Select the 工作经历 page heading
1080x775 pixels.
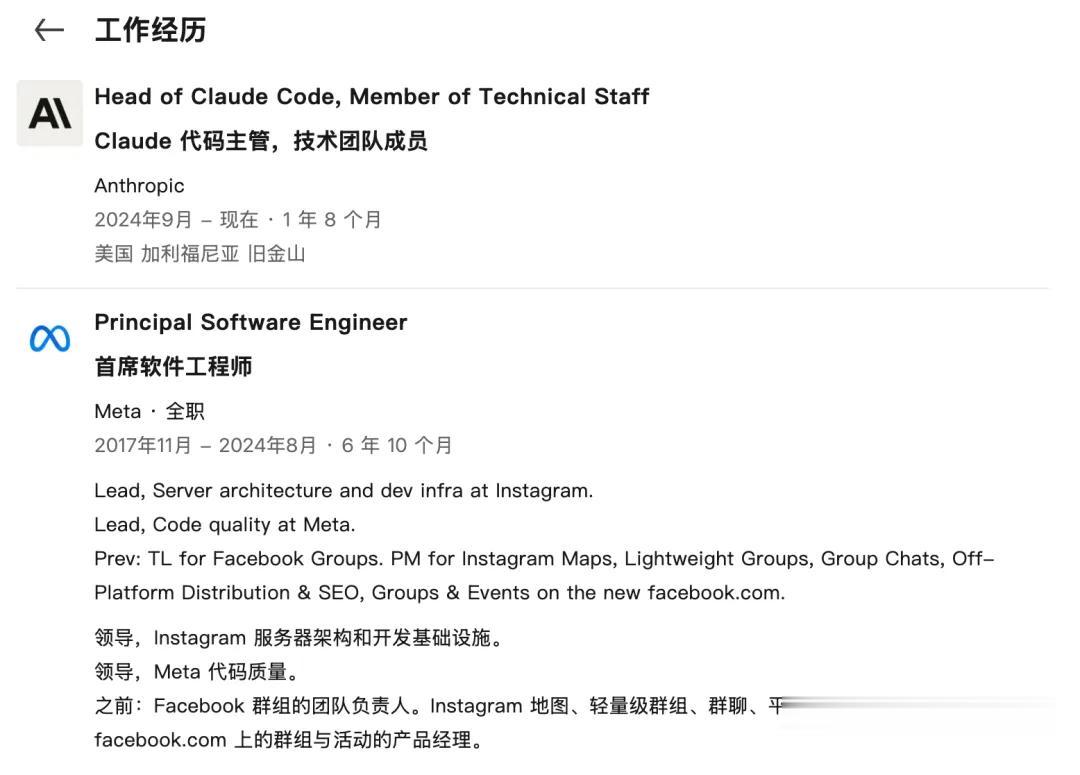(x=150, y=31)
